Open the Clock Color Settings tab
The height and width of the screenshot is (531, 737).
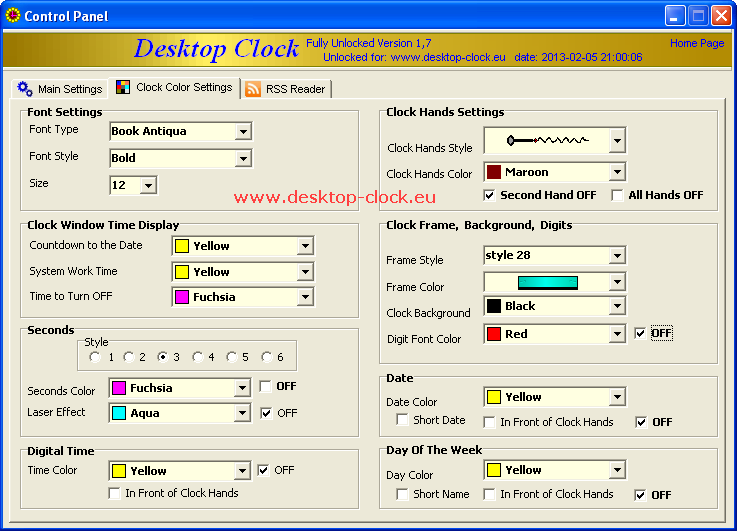(x=174, y=87)
